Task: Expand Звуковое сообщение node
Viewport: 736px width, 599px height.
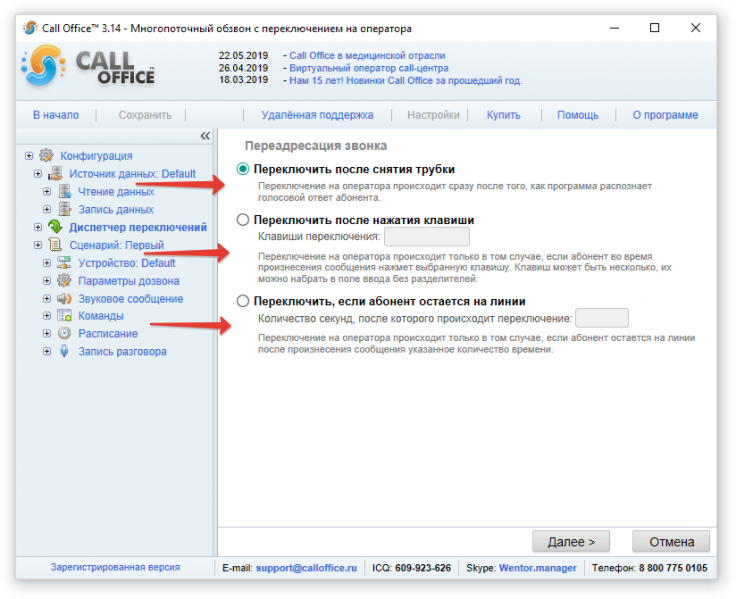Action: click(47, 299)
